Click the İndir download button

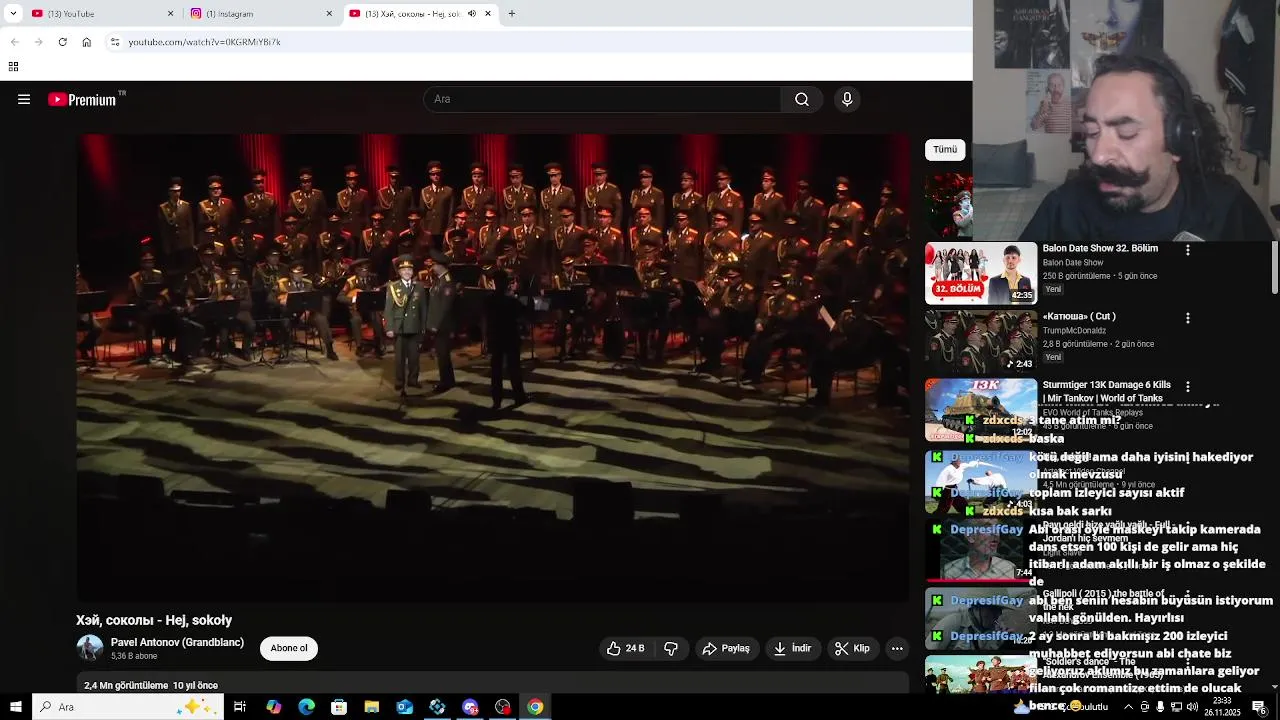coord(792,648)
